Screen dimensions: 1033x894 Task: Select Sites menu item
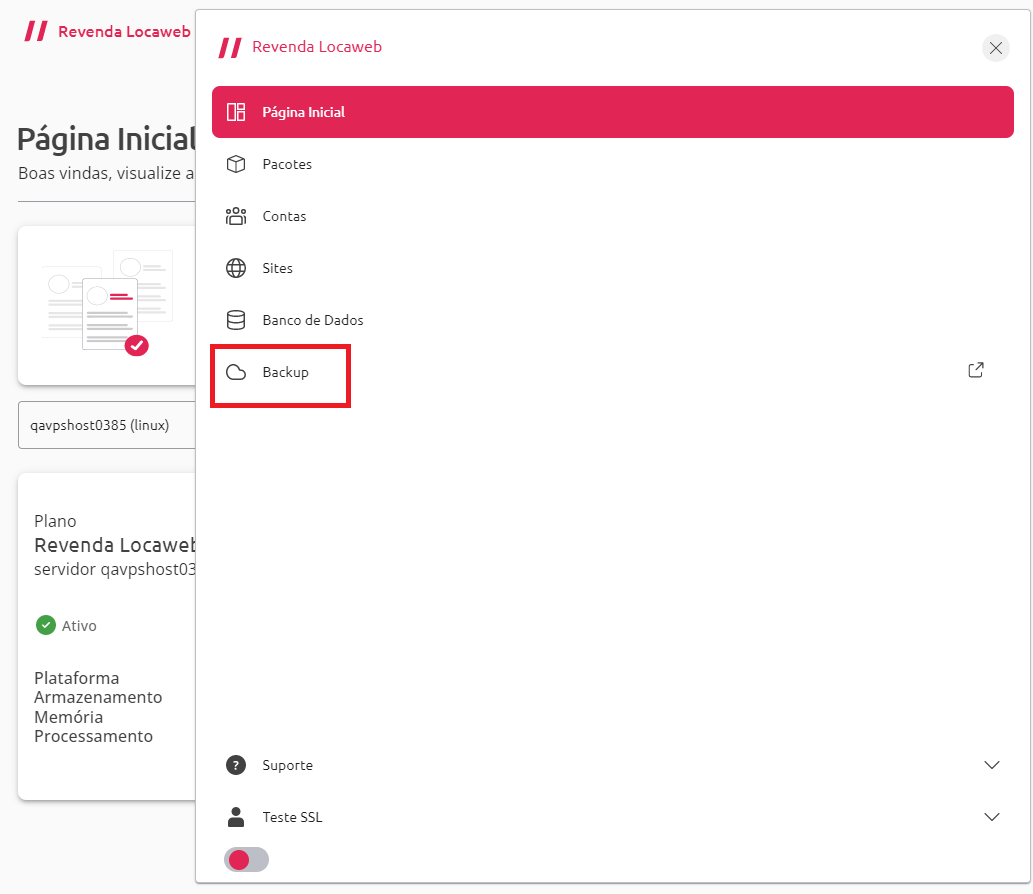612,268
